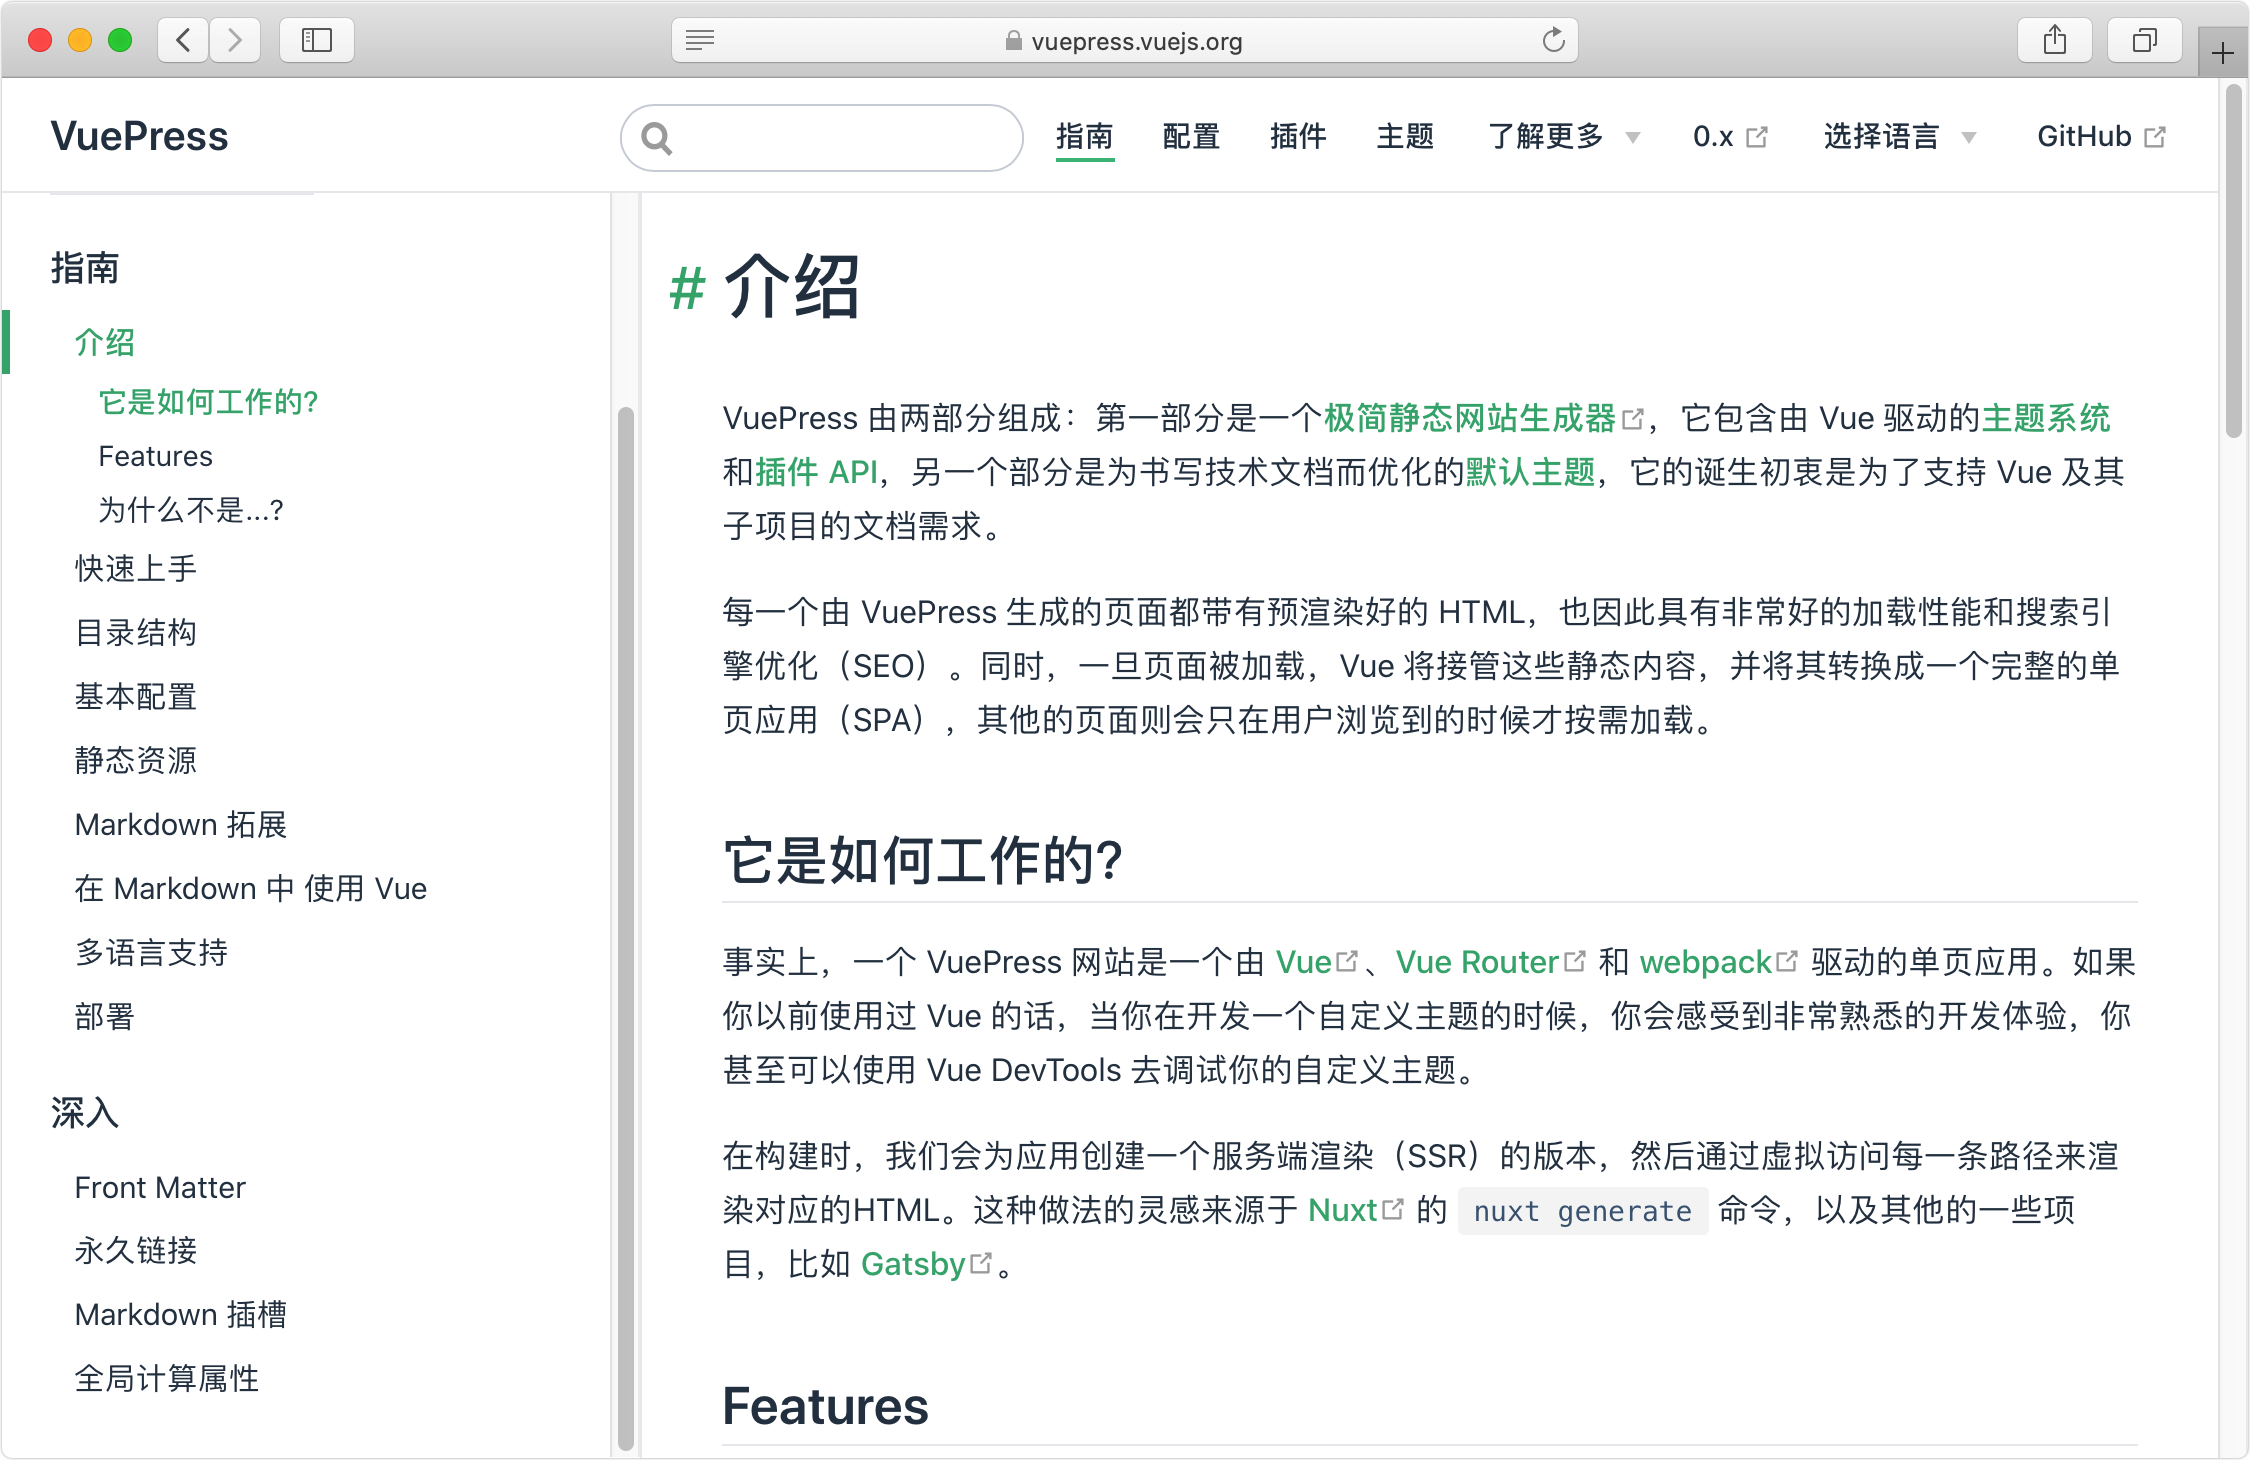Select 介绍 in the sidebar

point(105,343)
